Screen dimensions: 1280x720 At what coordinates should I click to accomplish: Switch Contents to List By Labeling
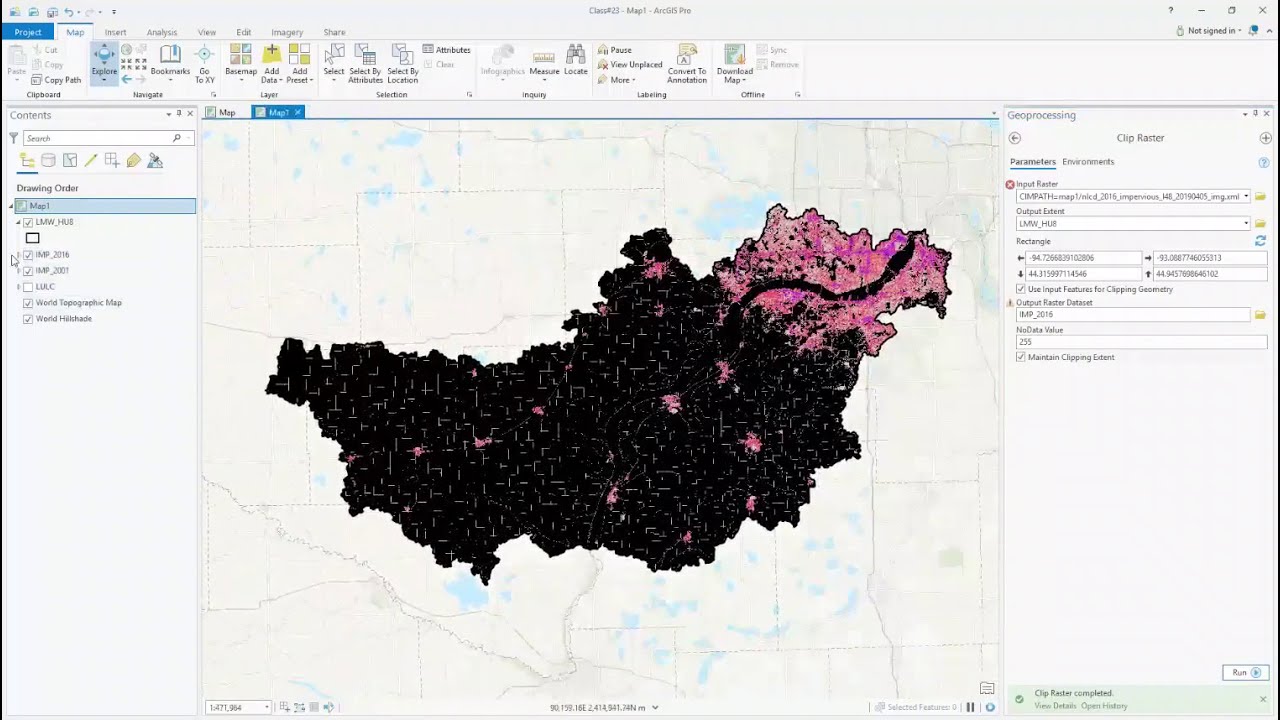[133, 160]
